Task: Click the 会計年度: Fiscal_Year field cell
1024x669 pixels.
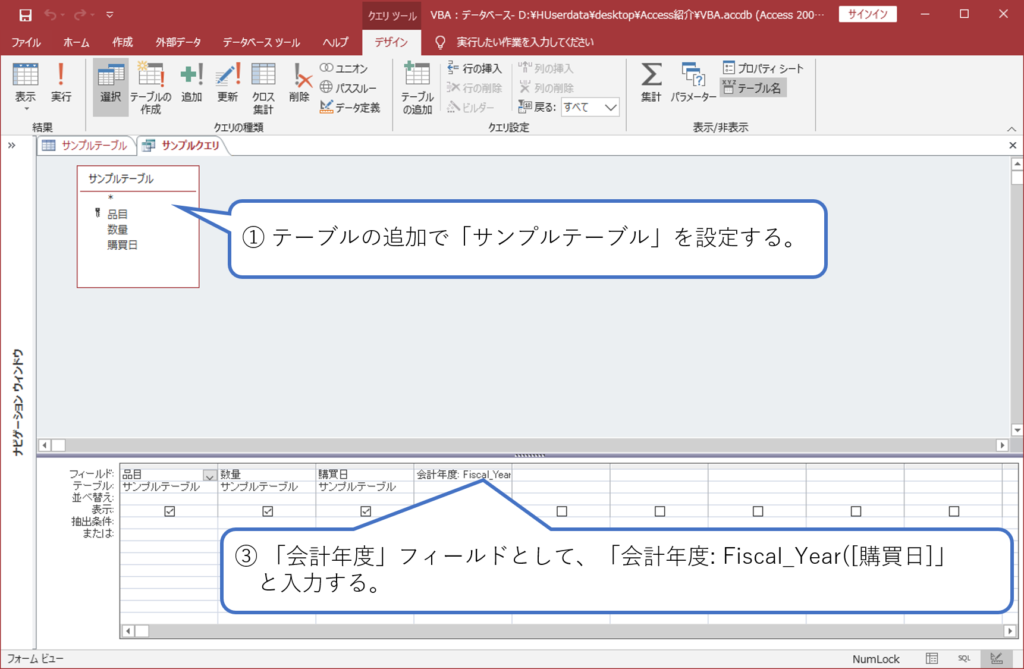Action: tap(463, 474)
